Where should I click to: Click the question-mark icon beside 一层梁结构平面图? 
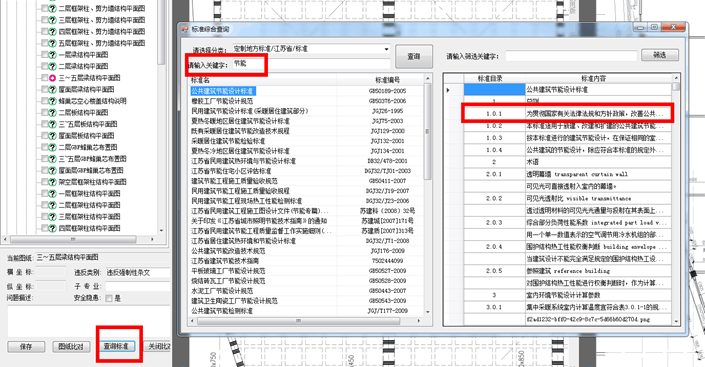point(52,55)
